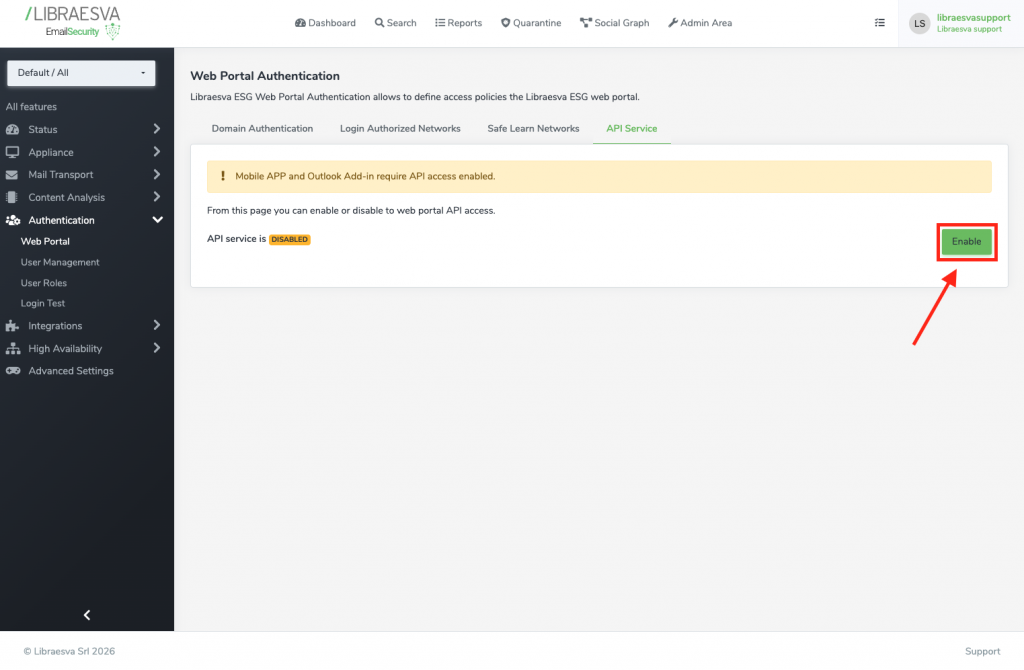Switch to Safe Learn Networks tab

[534, 129]
